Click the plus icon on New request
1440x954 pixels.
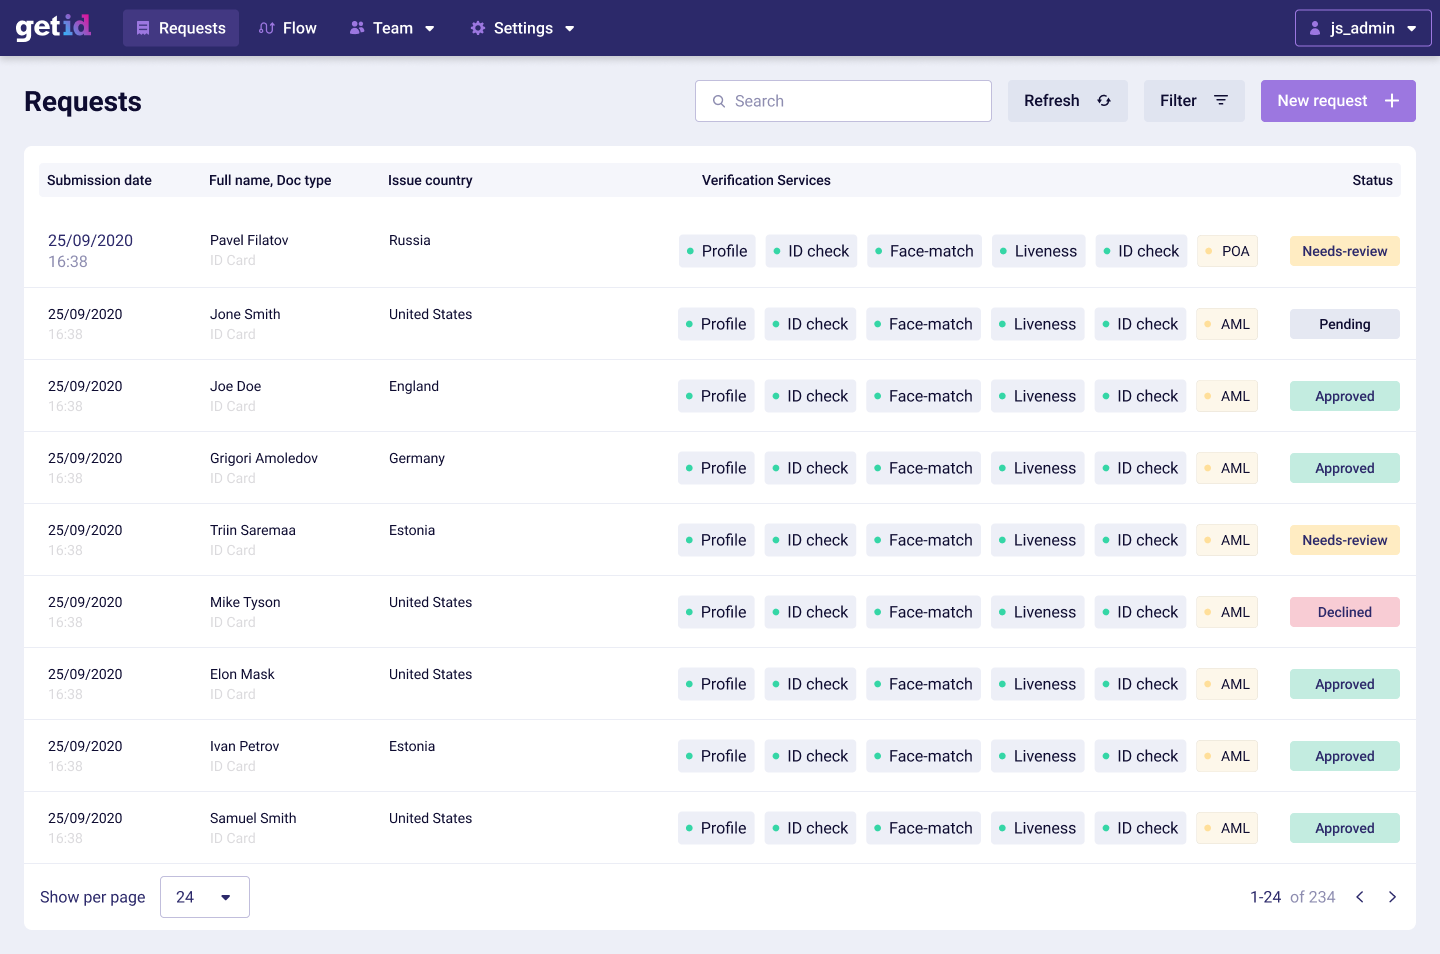pos(1391,100)
